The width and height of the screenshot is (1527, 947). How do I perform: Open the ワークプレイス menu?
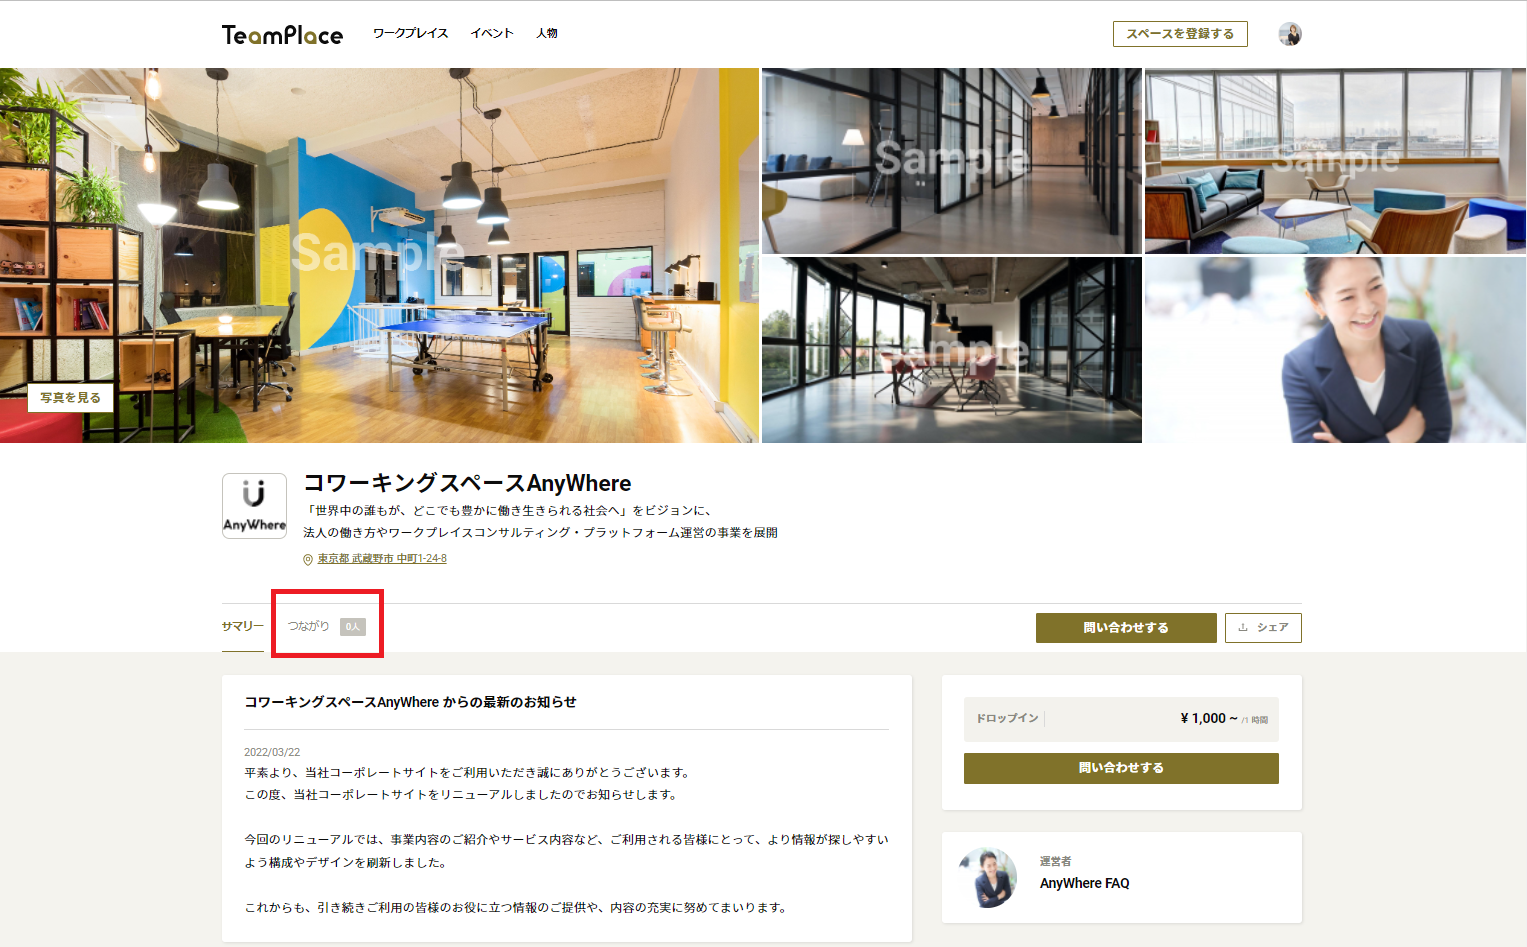(410, 34)
